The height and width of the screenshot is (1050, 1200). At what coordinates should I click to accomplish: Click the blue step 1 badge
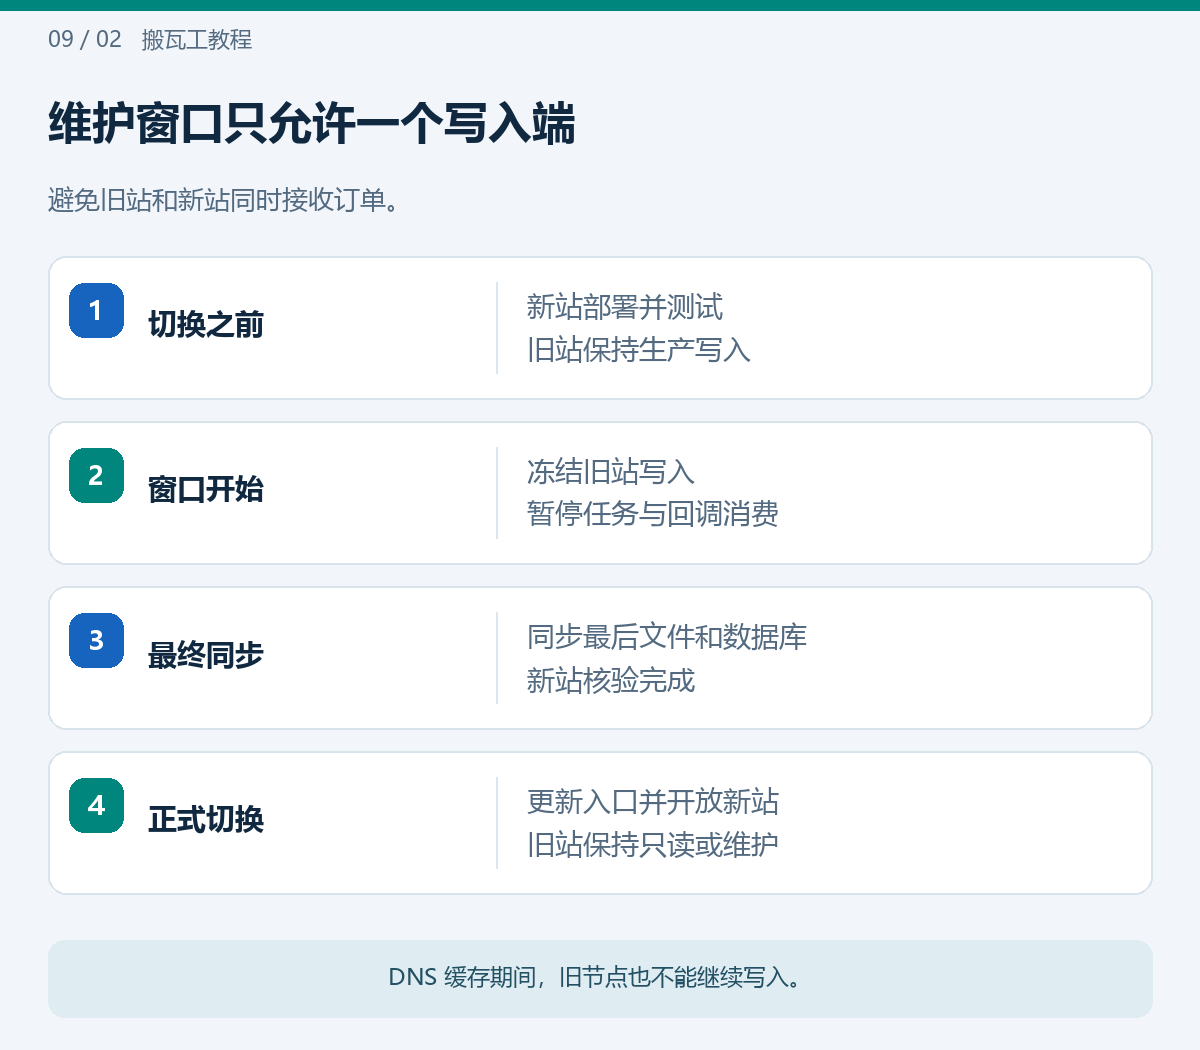coord(96,310)
